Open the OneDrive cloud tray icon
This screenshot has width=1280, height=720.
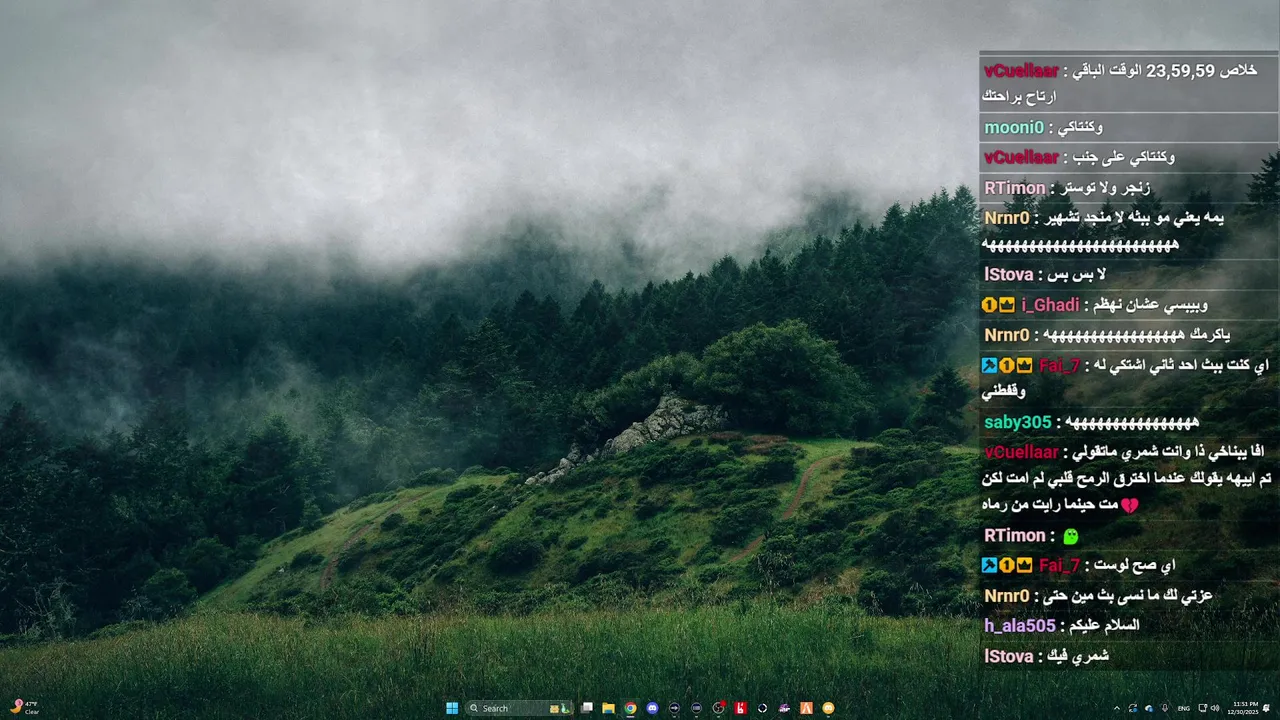click(1149, 708)
